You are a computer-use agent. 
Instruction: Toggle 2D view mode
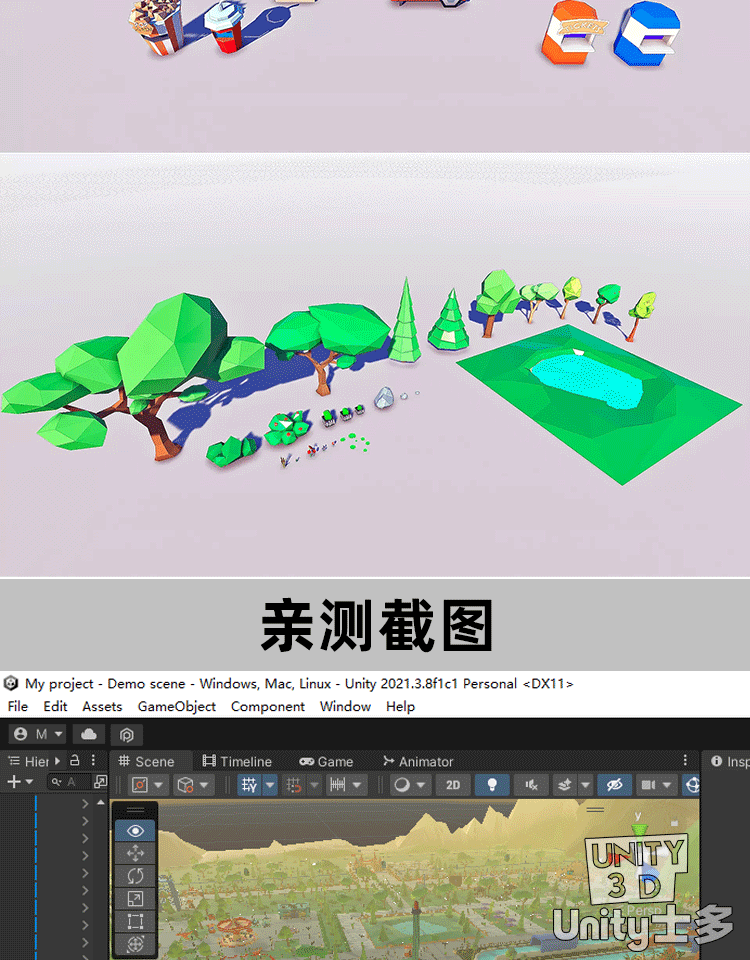[452, 785]
